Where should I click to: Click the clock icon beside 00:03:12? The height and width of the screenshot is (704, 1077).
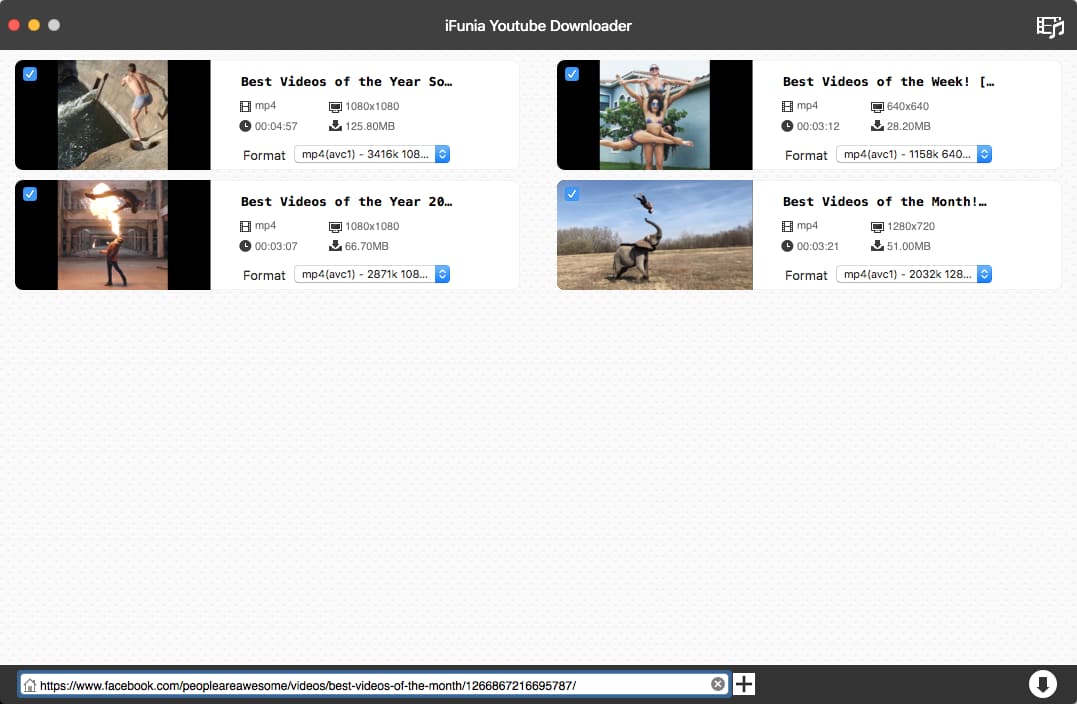(x=787, y=126)
